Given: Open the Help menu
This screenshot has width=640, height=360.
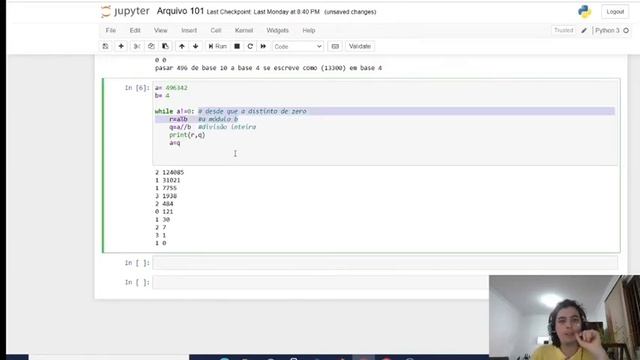Looking at the screenshot, I should click(309, 30).
